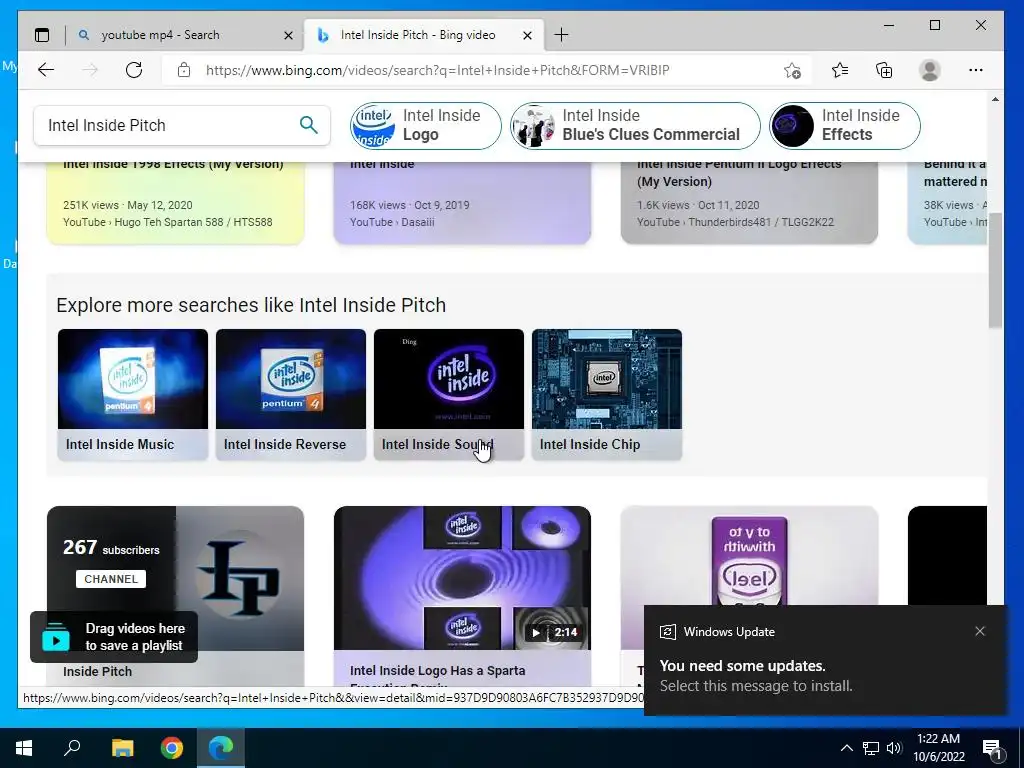Screen dimensions: 1024x768
Task: Click the 251K views May 12, 2020 text
Action: coord(128,205)
